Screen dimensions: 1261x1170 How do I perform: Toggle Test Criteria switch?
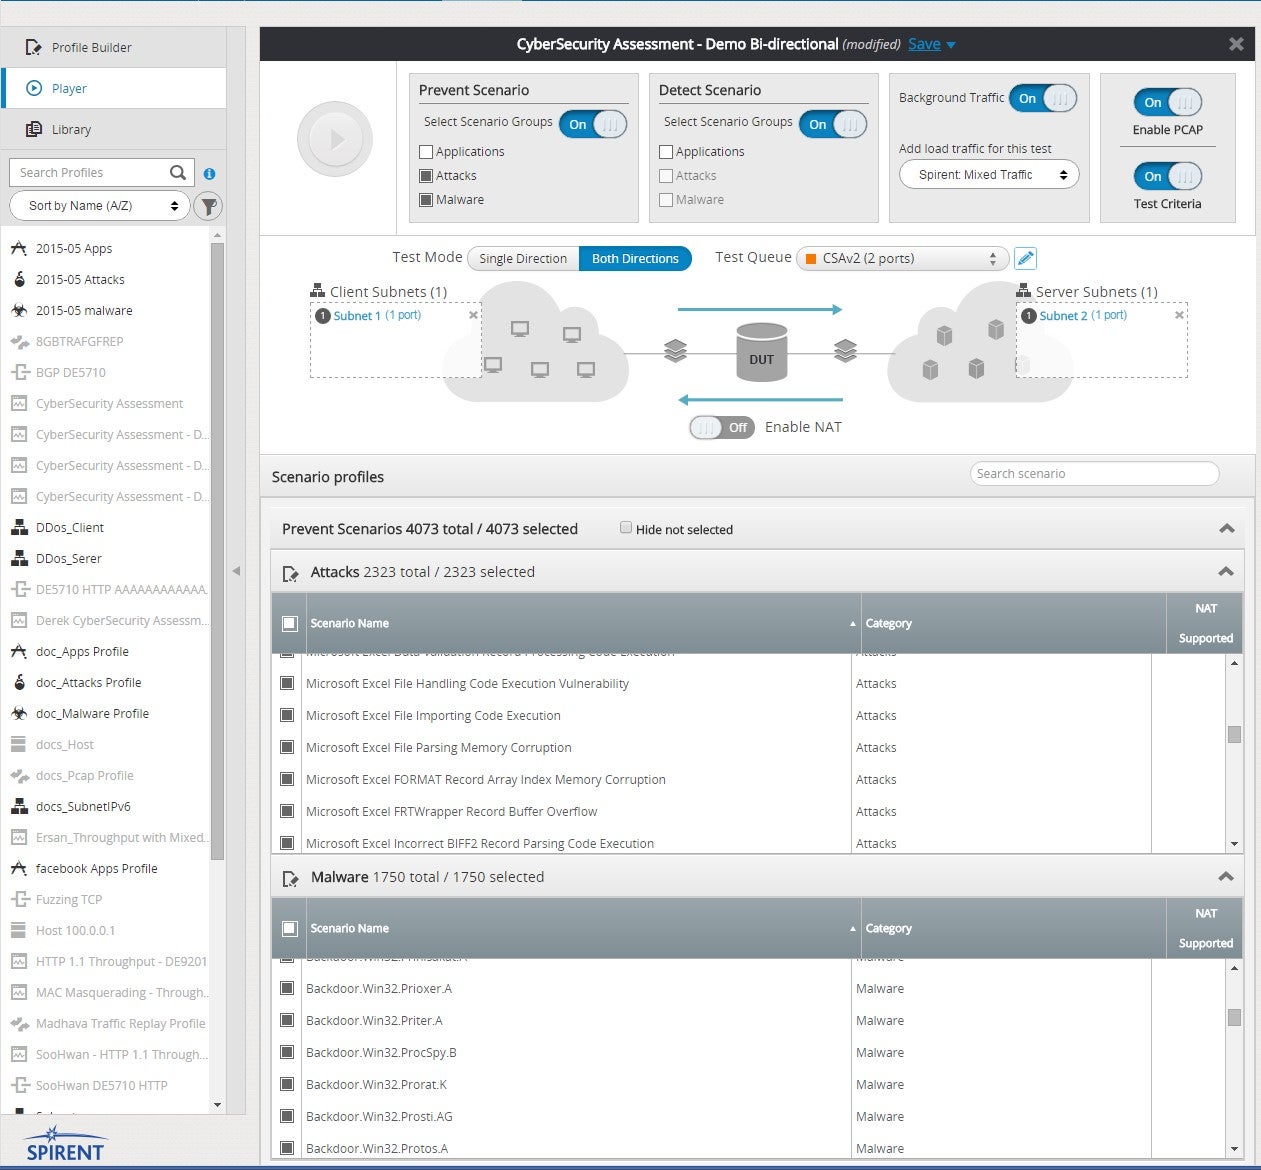1168,176
